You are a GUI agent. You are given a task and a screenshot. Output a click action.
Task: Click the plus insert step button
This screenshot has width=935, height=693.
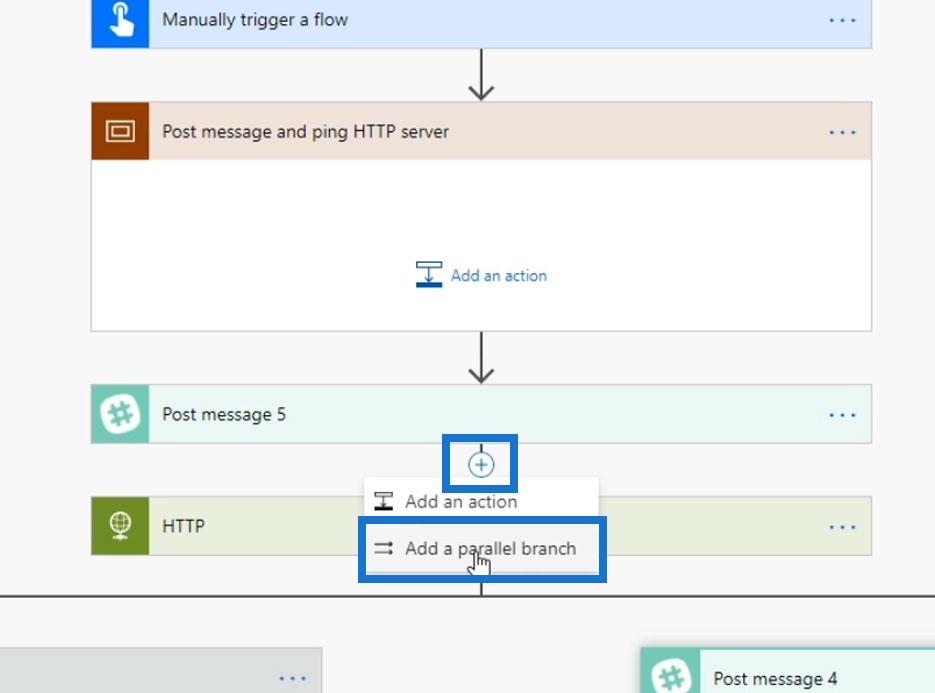[x=481, y=465]
